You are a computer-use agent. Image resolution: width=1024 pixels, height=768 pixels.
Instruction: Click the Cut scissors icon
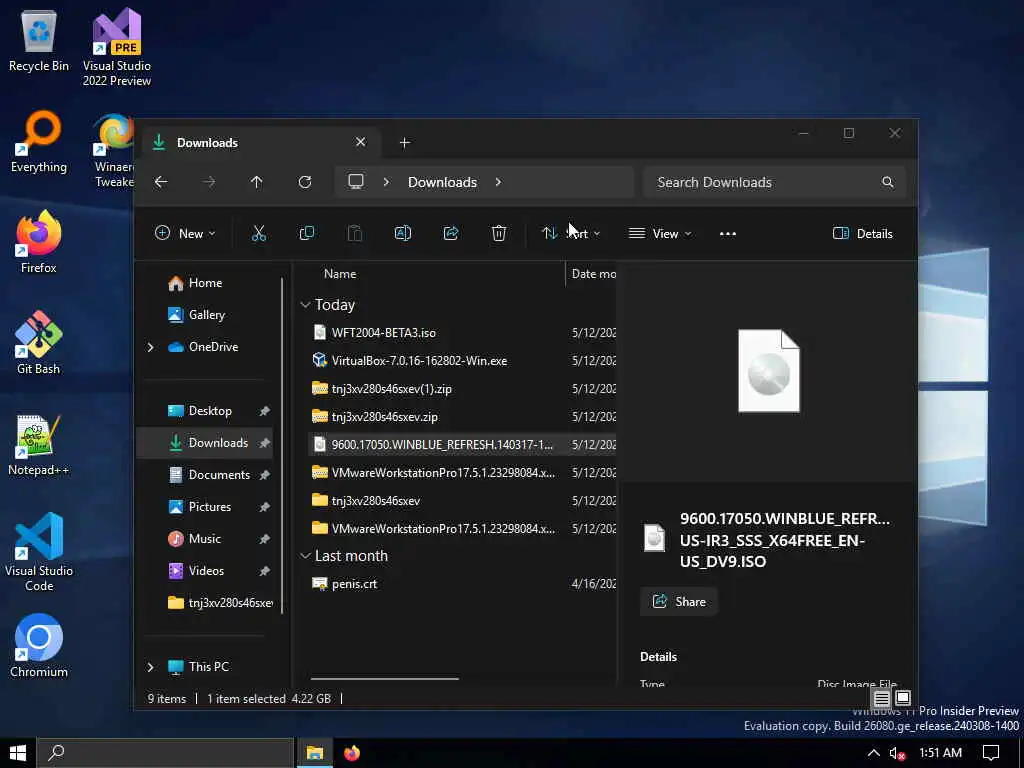pyautogui.click(x=259, y=233)
